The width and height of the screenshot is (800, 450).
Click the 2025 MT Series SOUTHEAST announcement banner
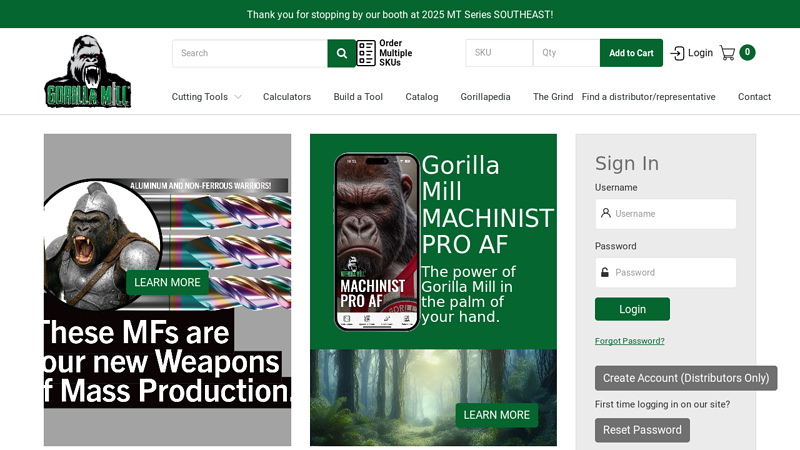coord(400,14)
